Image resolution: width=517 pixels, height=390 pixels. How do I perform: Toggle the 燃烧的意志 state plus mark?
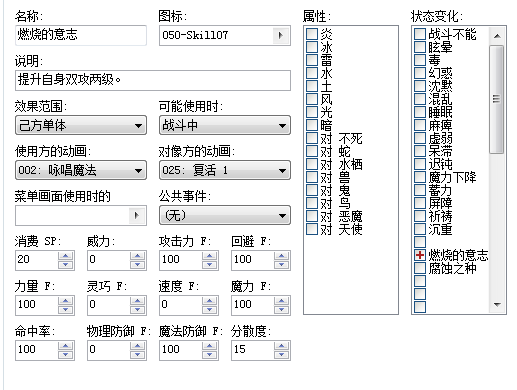420,255
